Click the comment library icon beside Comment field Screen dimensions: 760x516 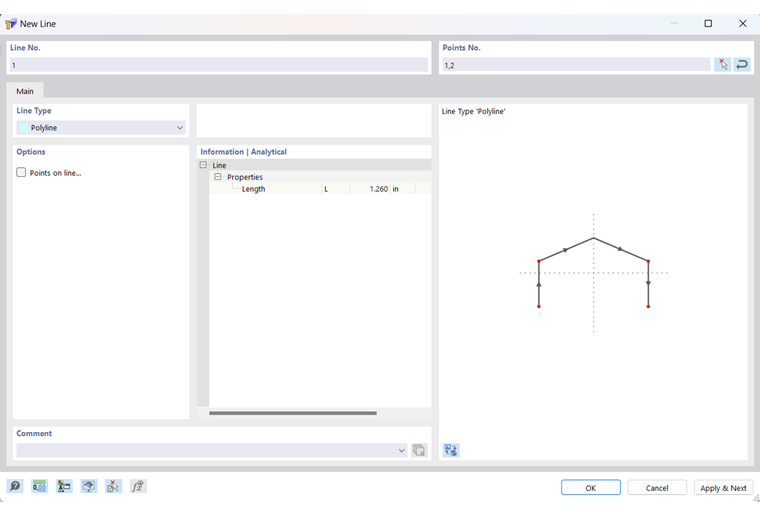pos(419,450)
